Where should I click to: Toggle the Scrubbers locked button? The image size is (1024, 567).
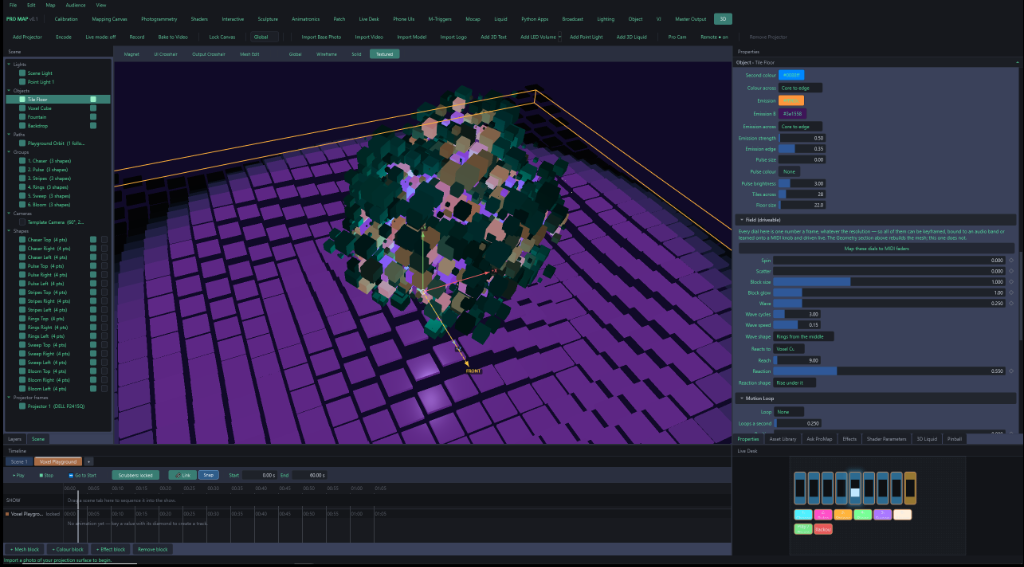135,475
